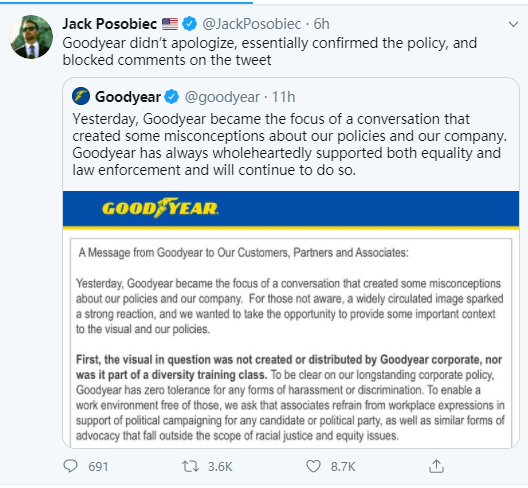Click Jack's tweet text about Goodyear policy

coord(269,52)
